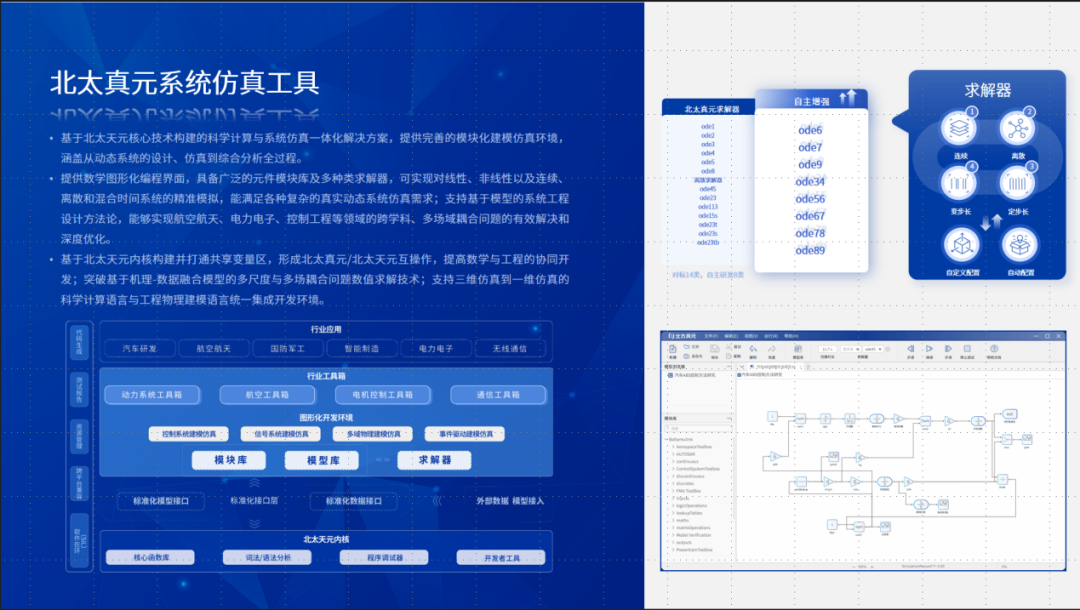The width and height of the screenshot is (1080, 610).
Task: Click the 模块库 button in the architecture diagram
Action: pos(229,460)
